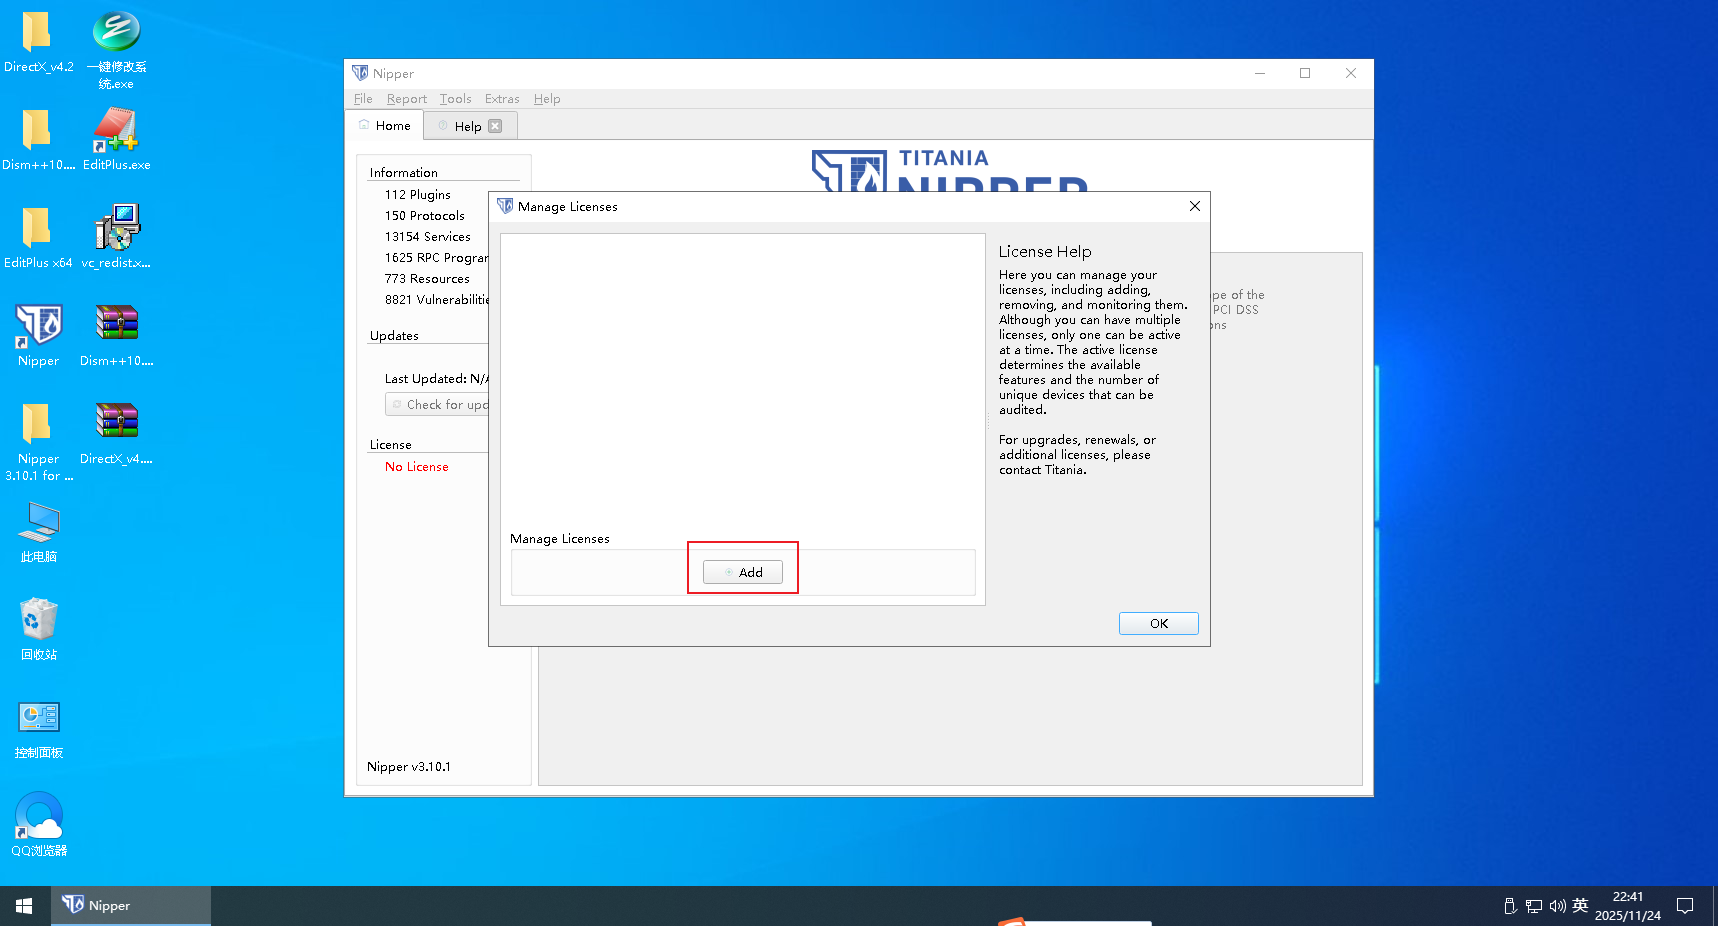Open the volume control in system tray
The height and width of the screenshot is (926, 1718).
point(1557,906)
